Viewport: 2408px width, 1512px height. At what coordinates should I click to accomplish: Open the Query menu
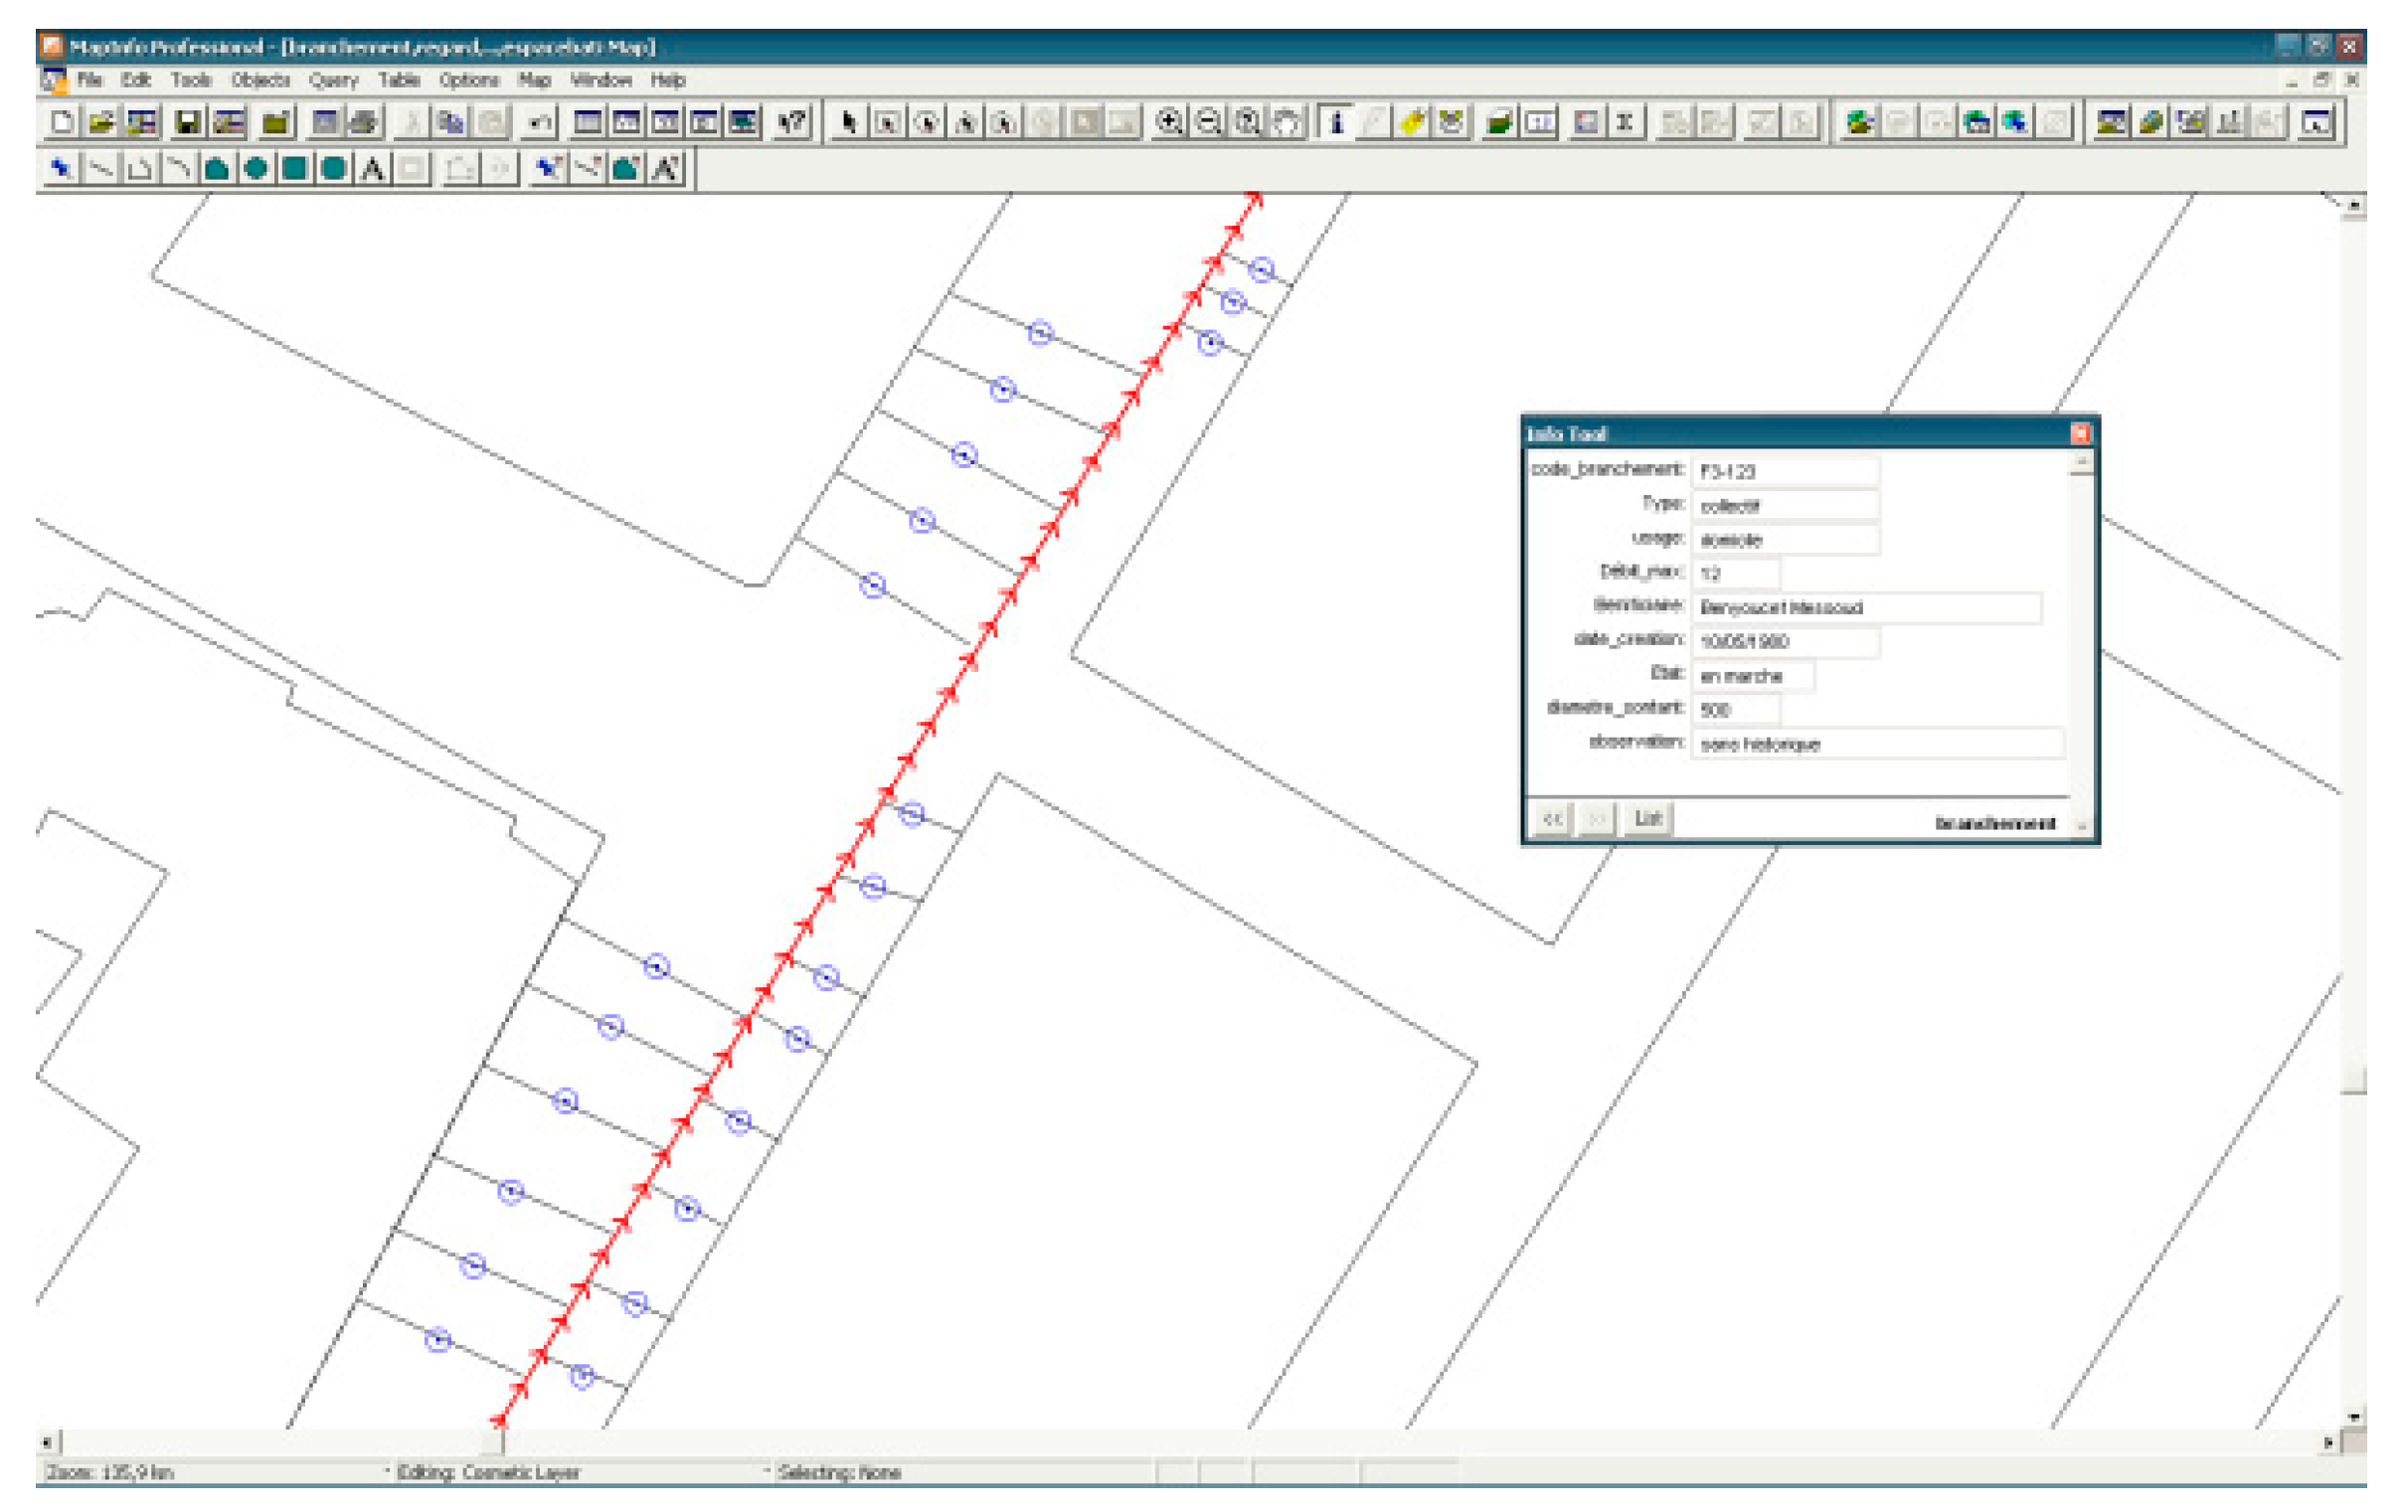coord(333,80)
